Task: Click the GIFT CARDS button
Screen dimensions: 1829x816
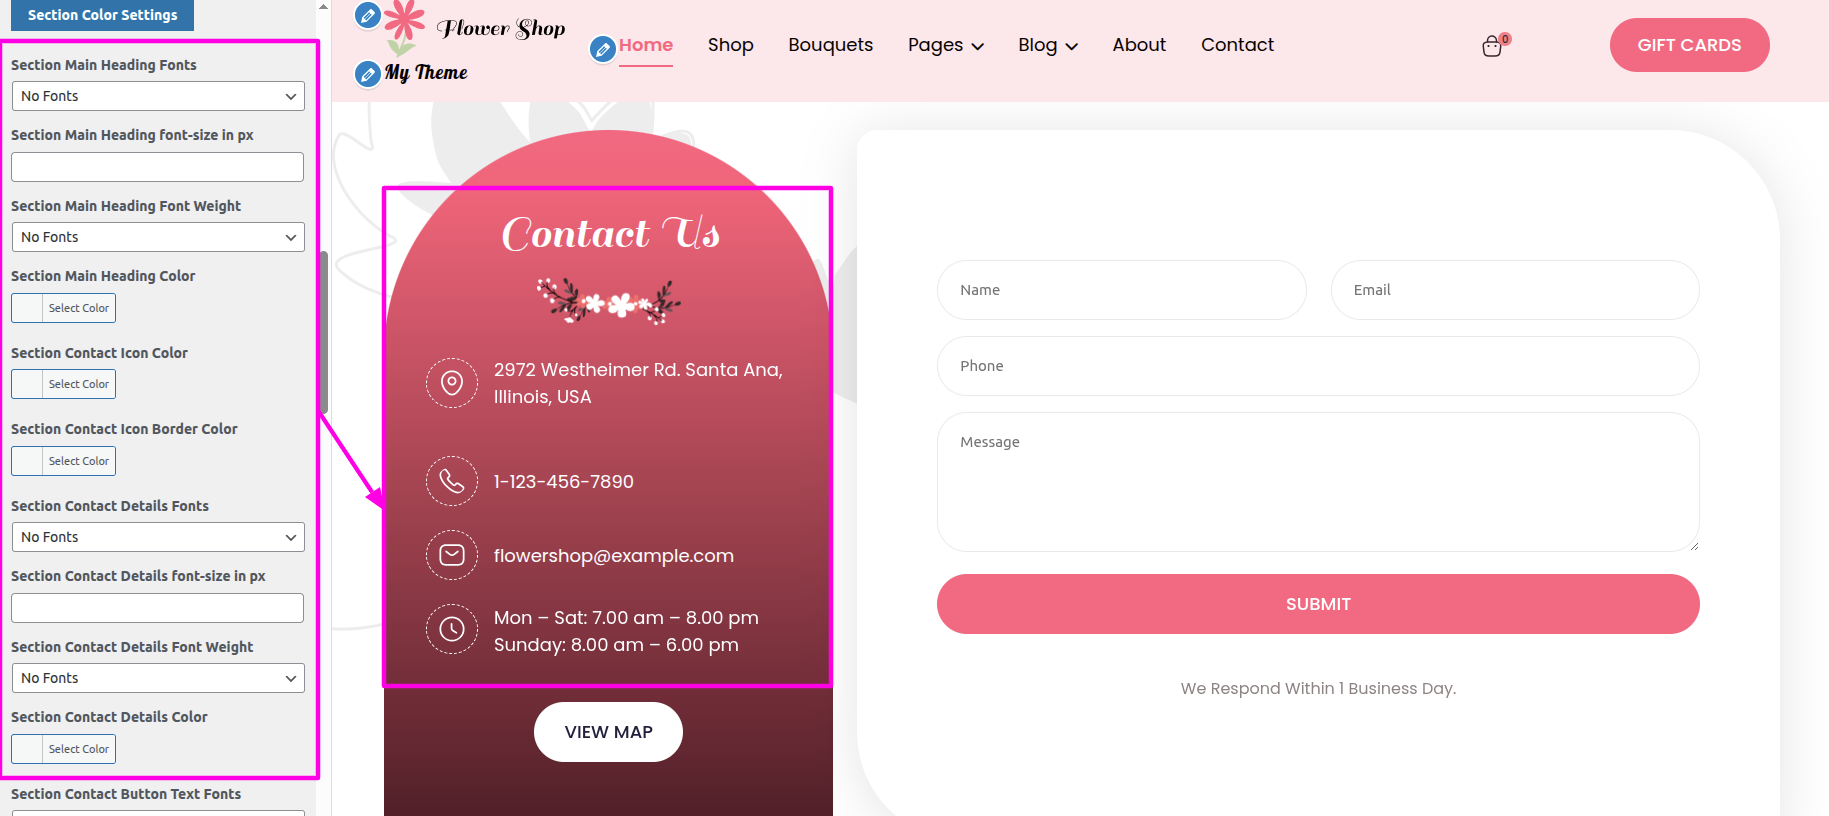Action: point(1689,45)
